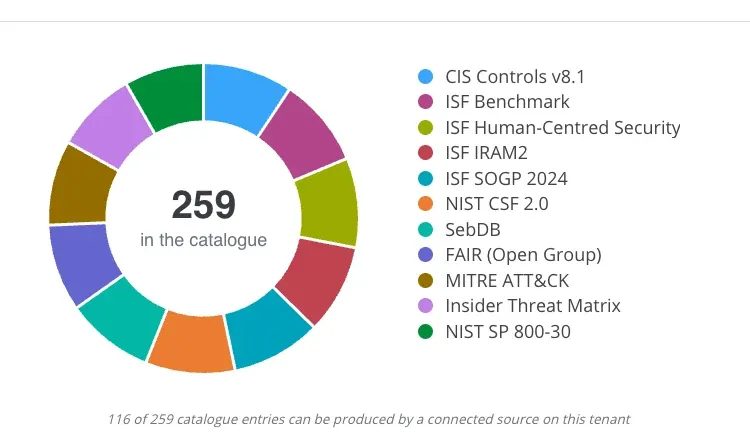Select the orange NIST CSF 2.0 donut segment
The width and height of the screenshot is (750, 434).
[x=191, y=342]
